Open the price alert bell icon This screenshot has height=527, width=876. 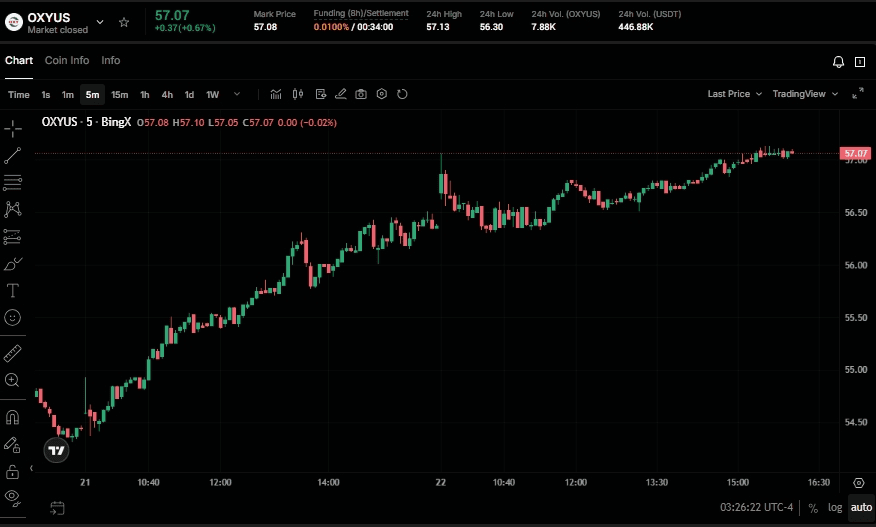[x=838, y=62]
